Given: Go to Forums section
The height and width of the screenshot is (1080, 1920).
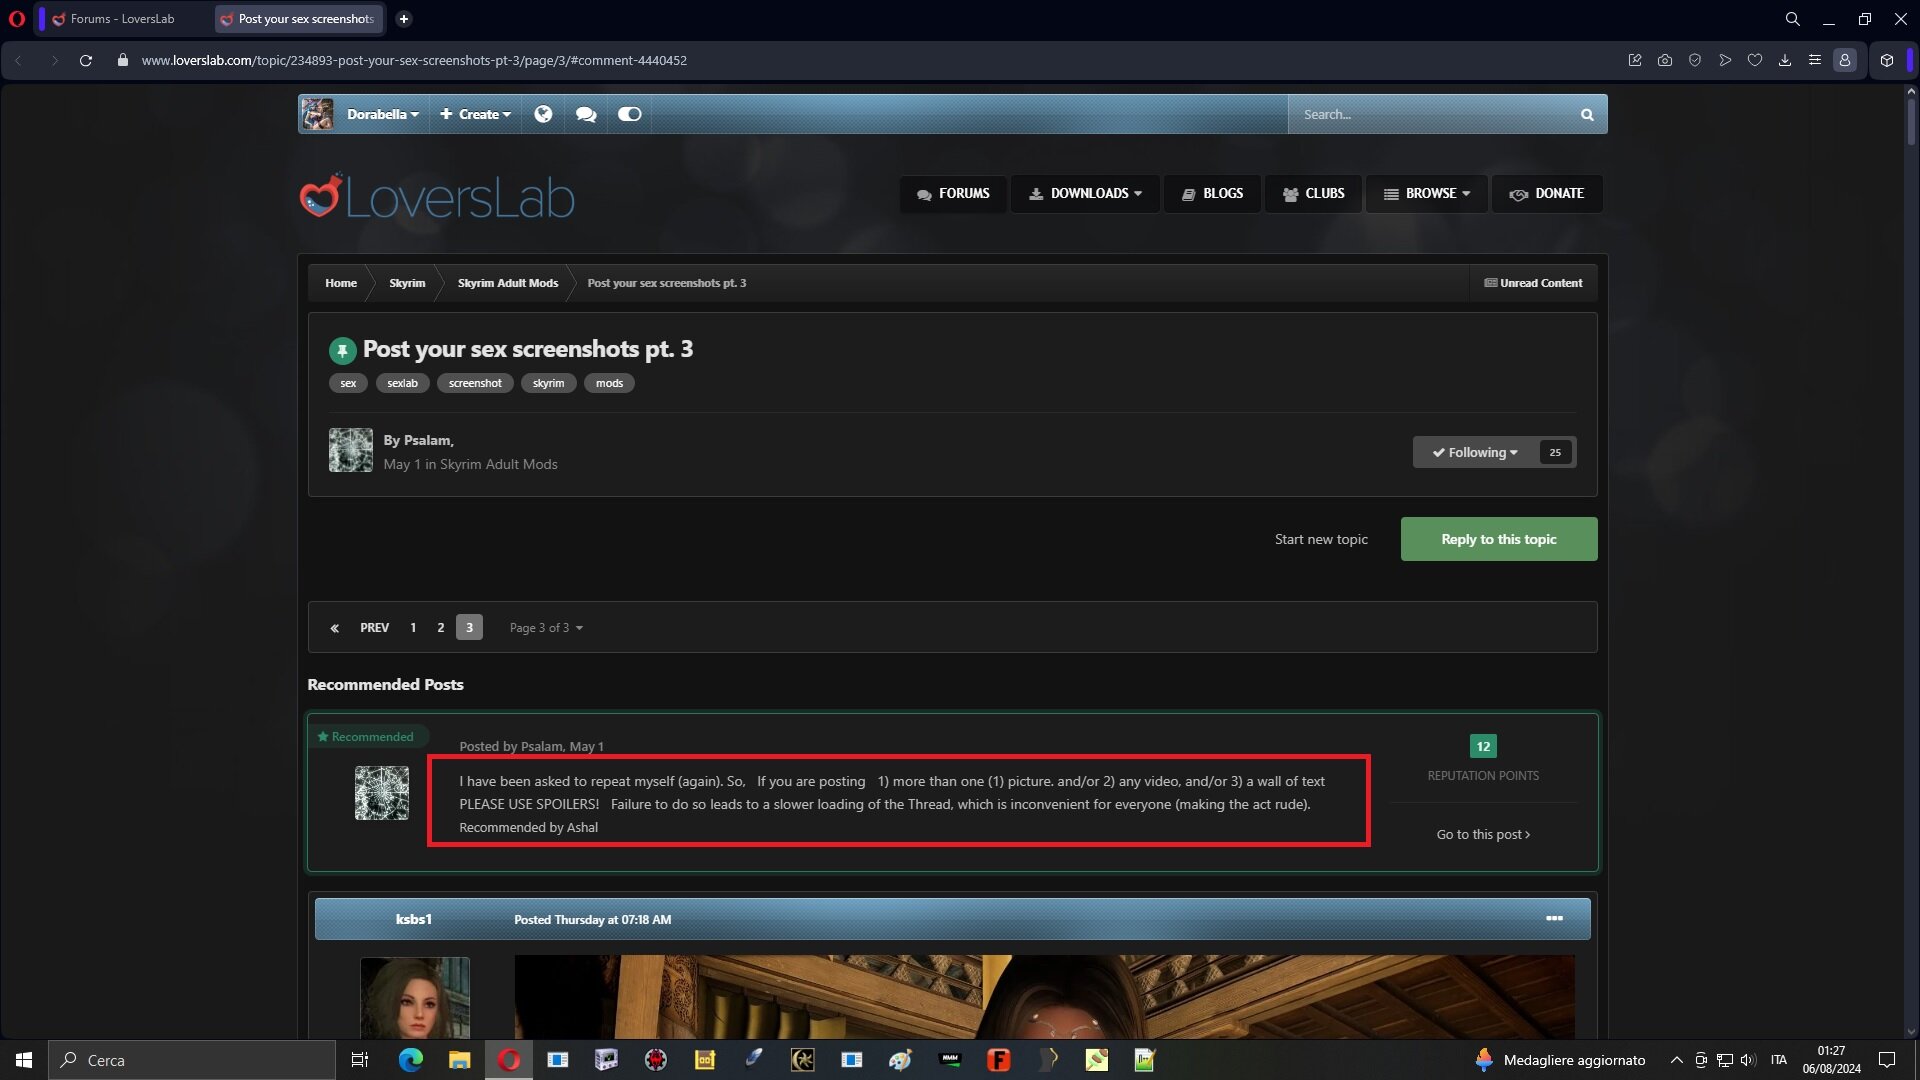Looking at the screenshot, I should click(x=953, y=194).
